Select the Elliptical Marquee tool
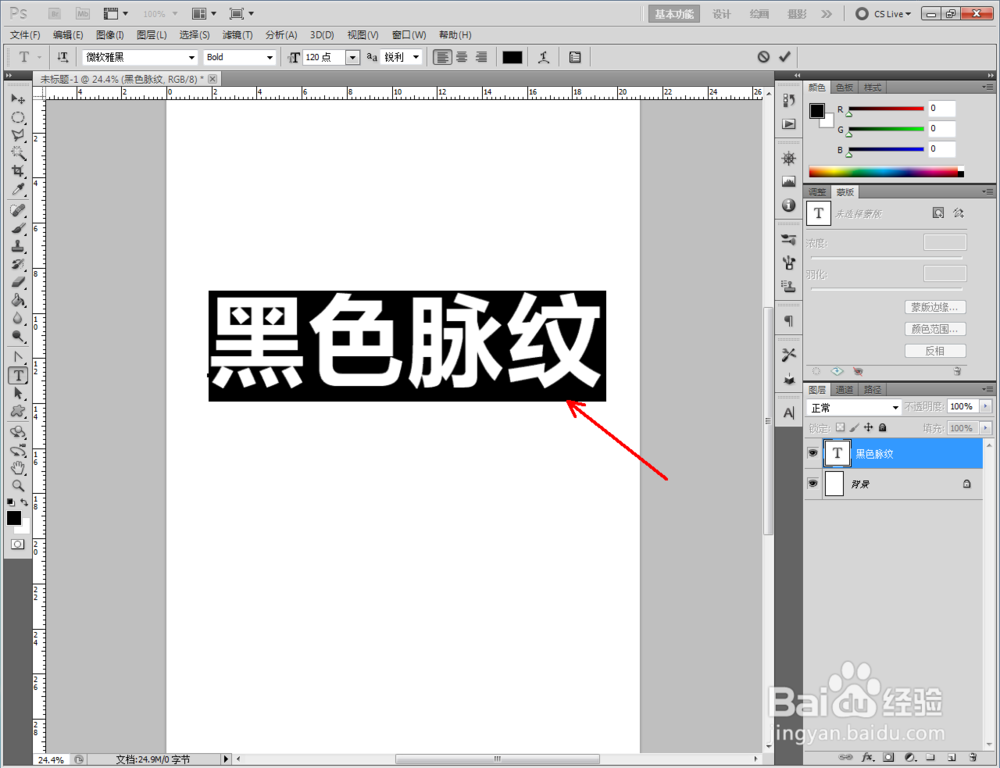1000x768 pixels. pos(18,117)
